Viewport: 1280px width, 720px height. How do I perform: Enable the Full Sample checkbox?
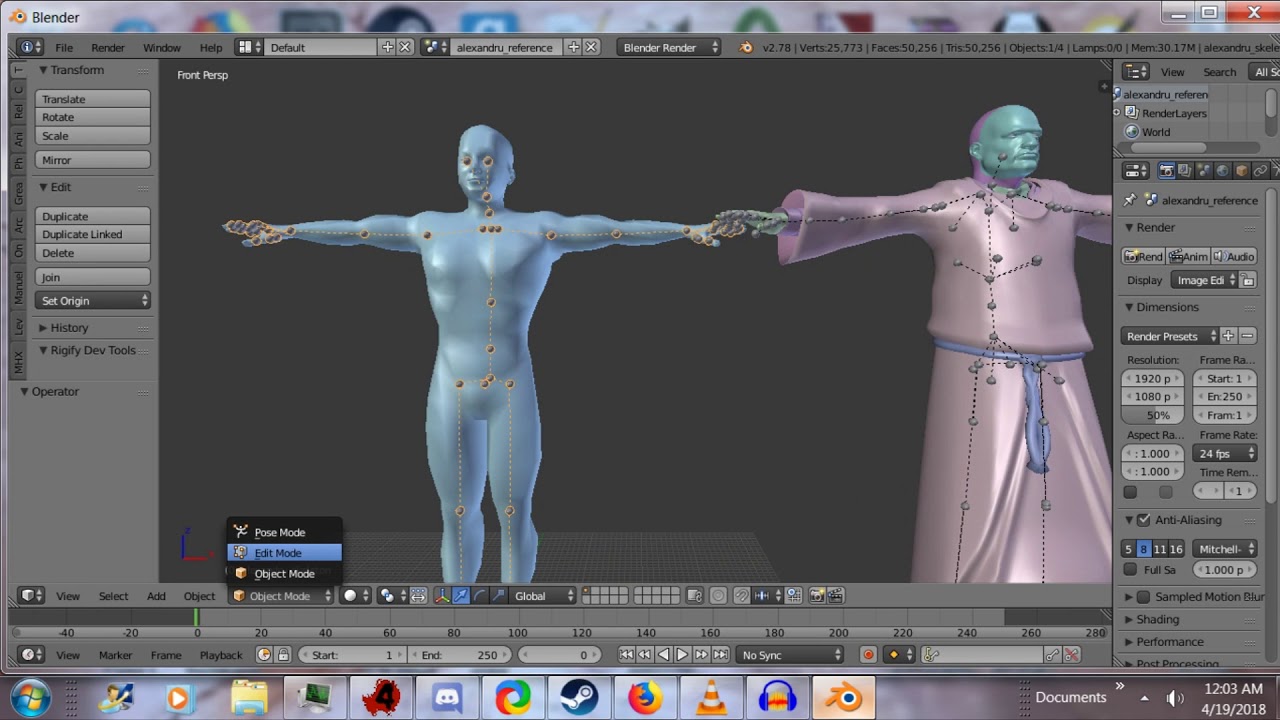tap(1130, 570)
